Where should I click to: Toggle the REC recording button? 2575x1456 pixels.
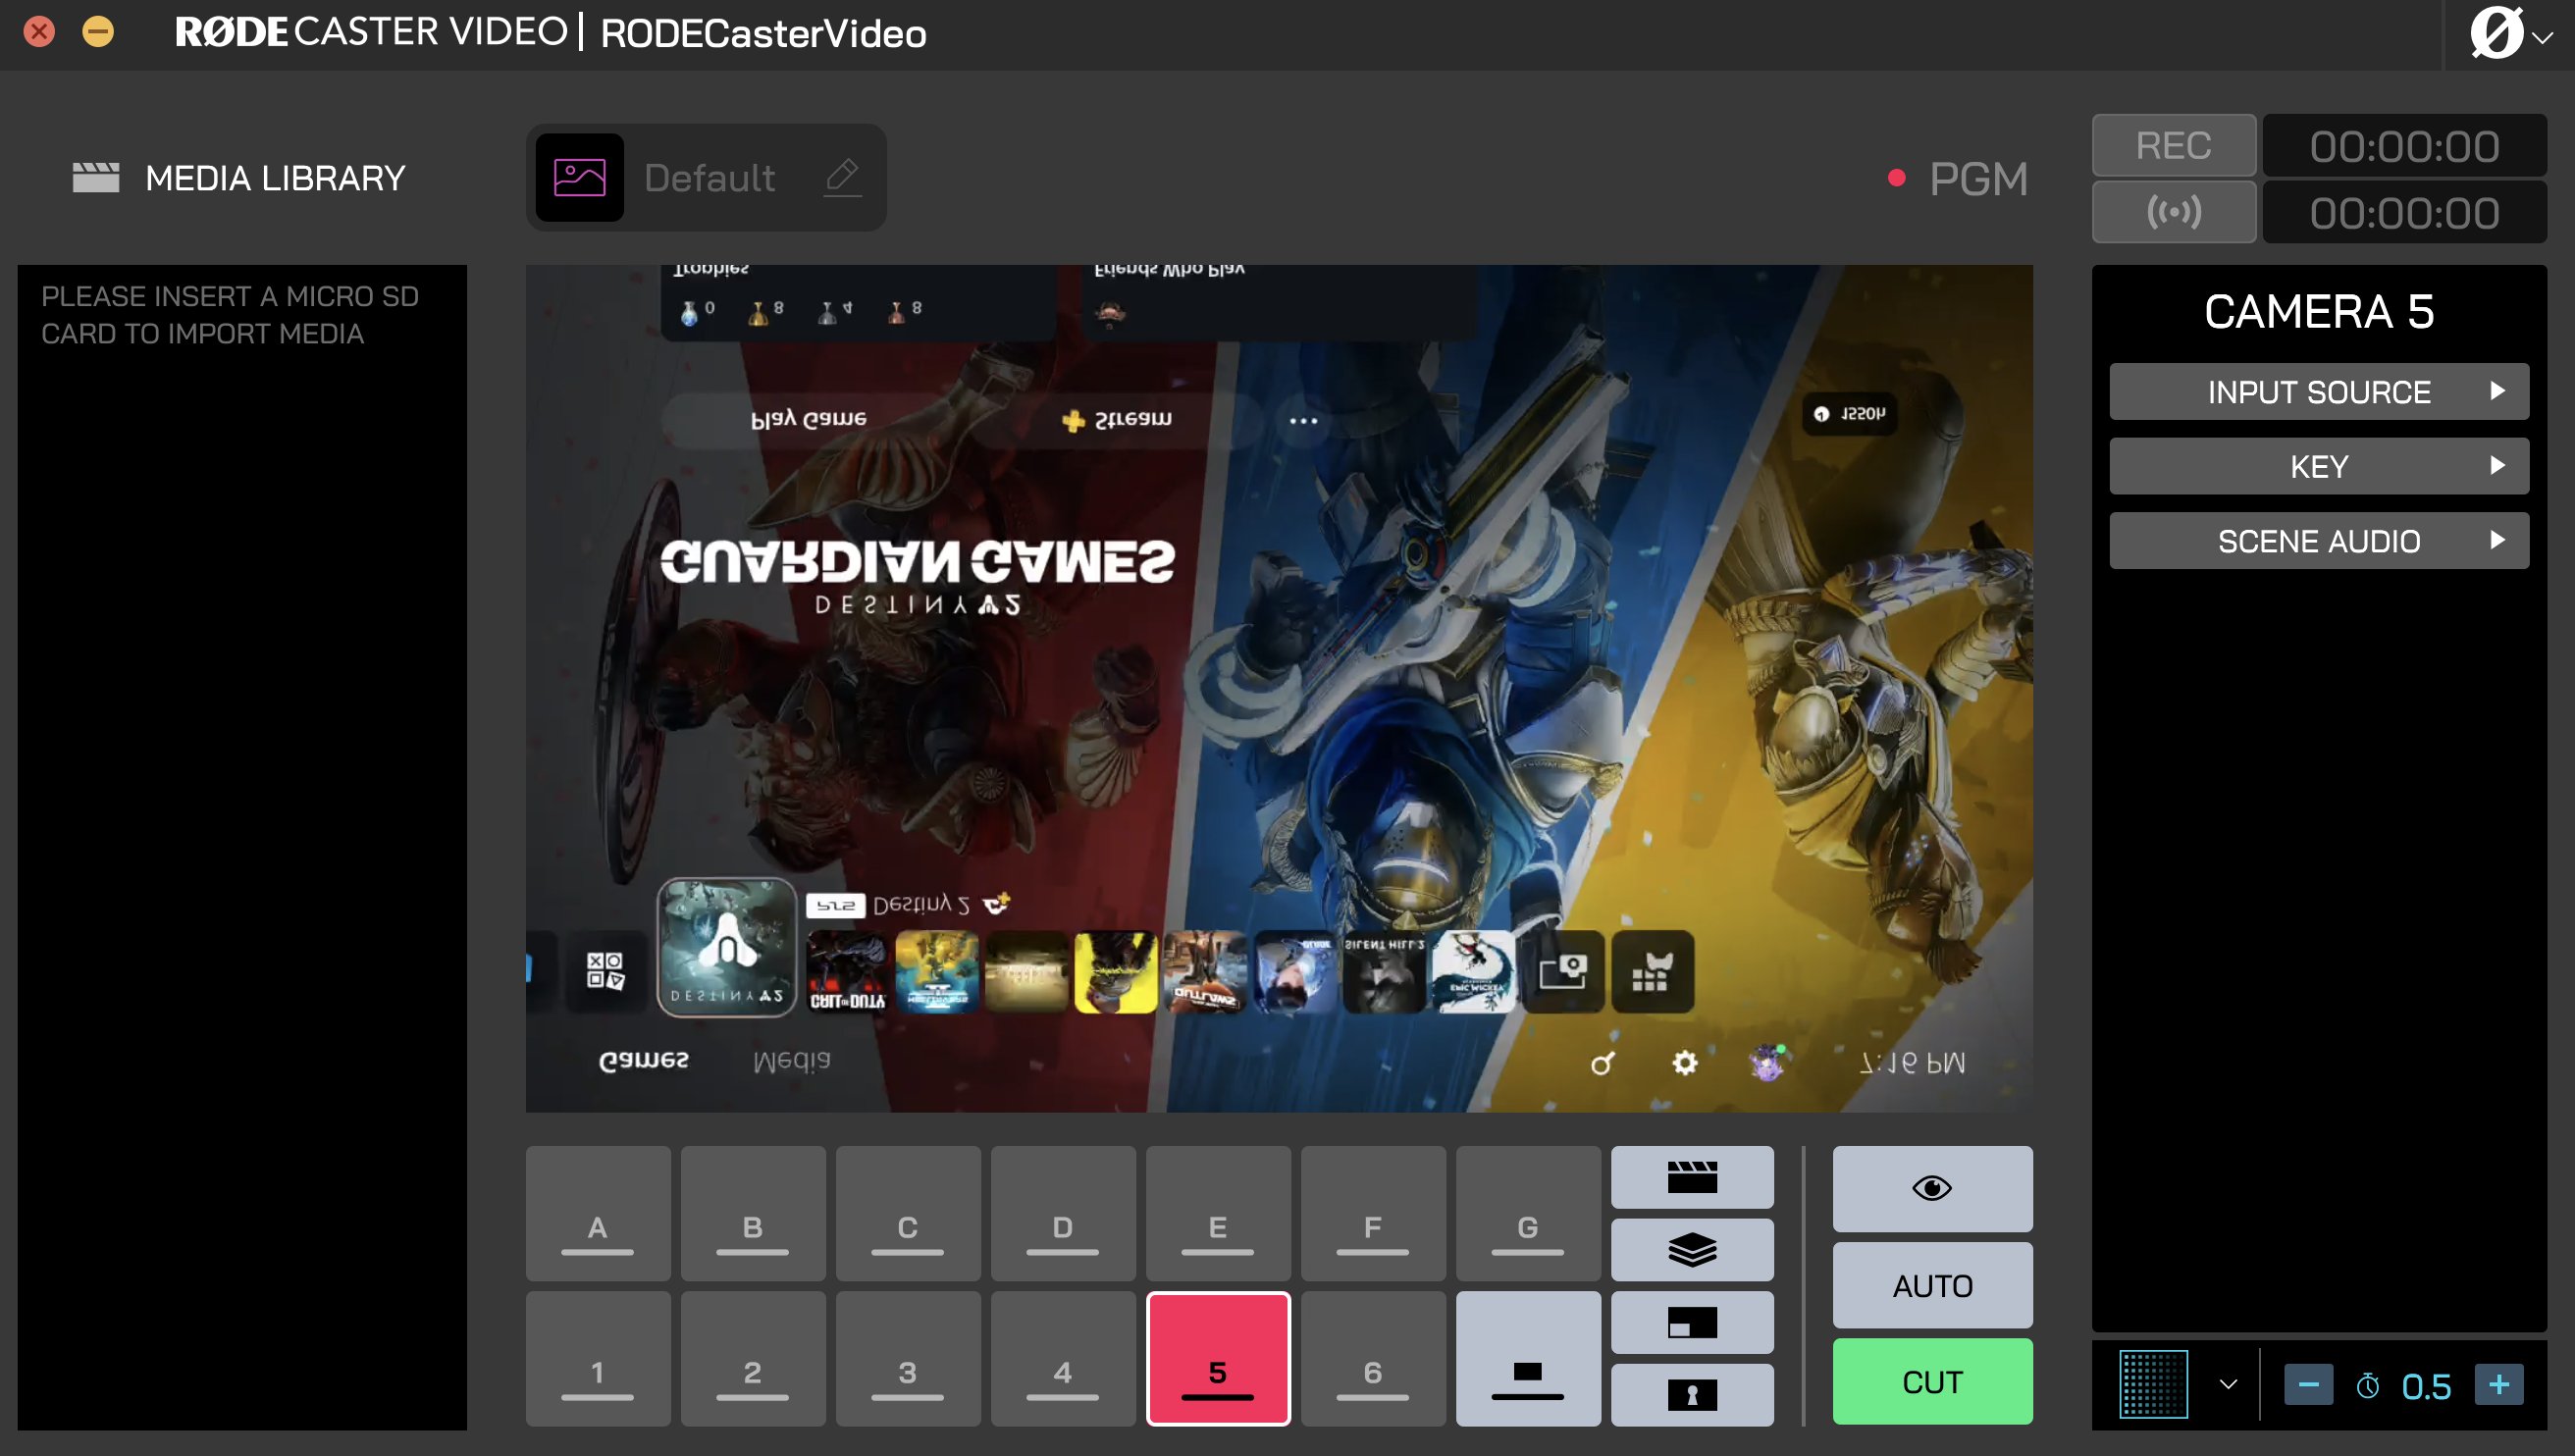2173,146
